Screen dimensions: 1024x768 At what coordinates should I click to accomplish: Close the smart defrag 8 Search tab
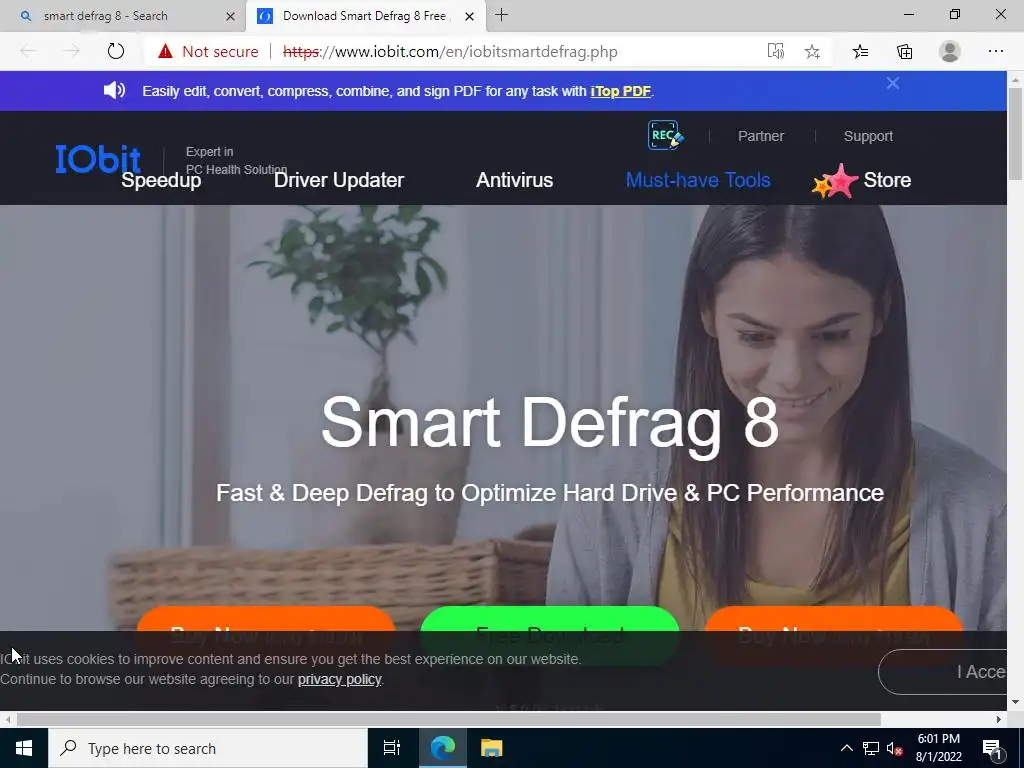(230, 16)
